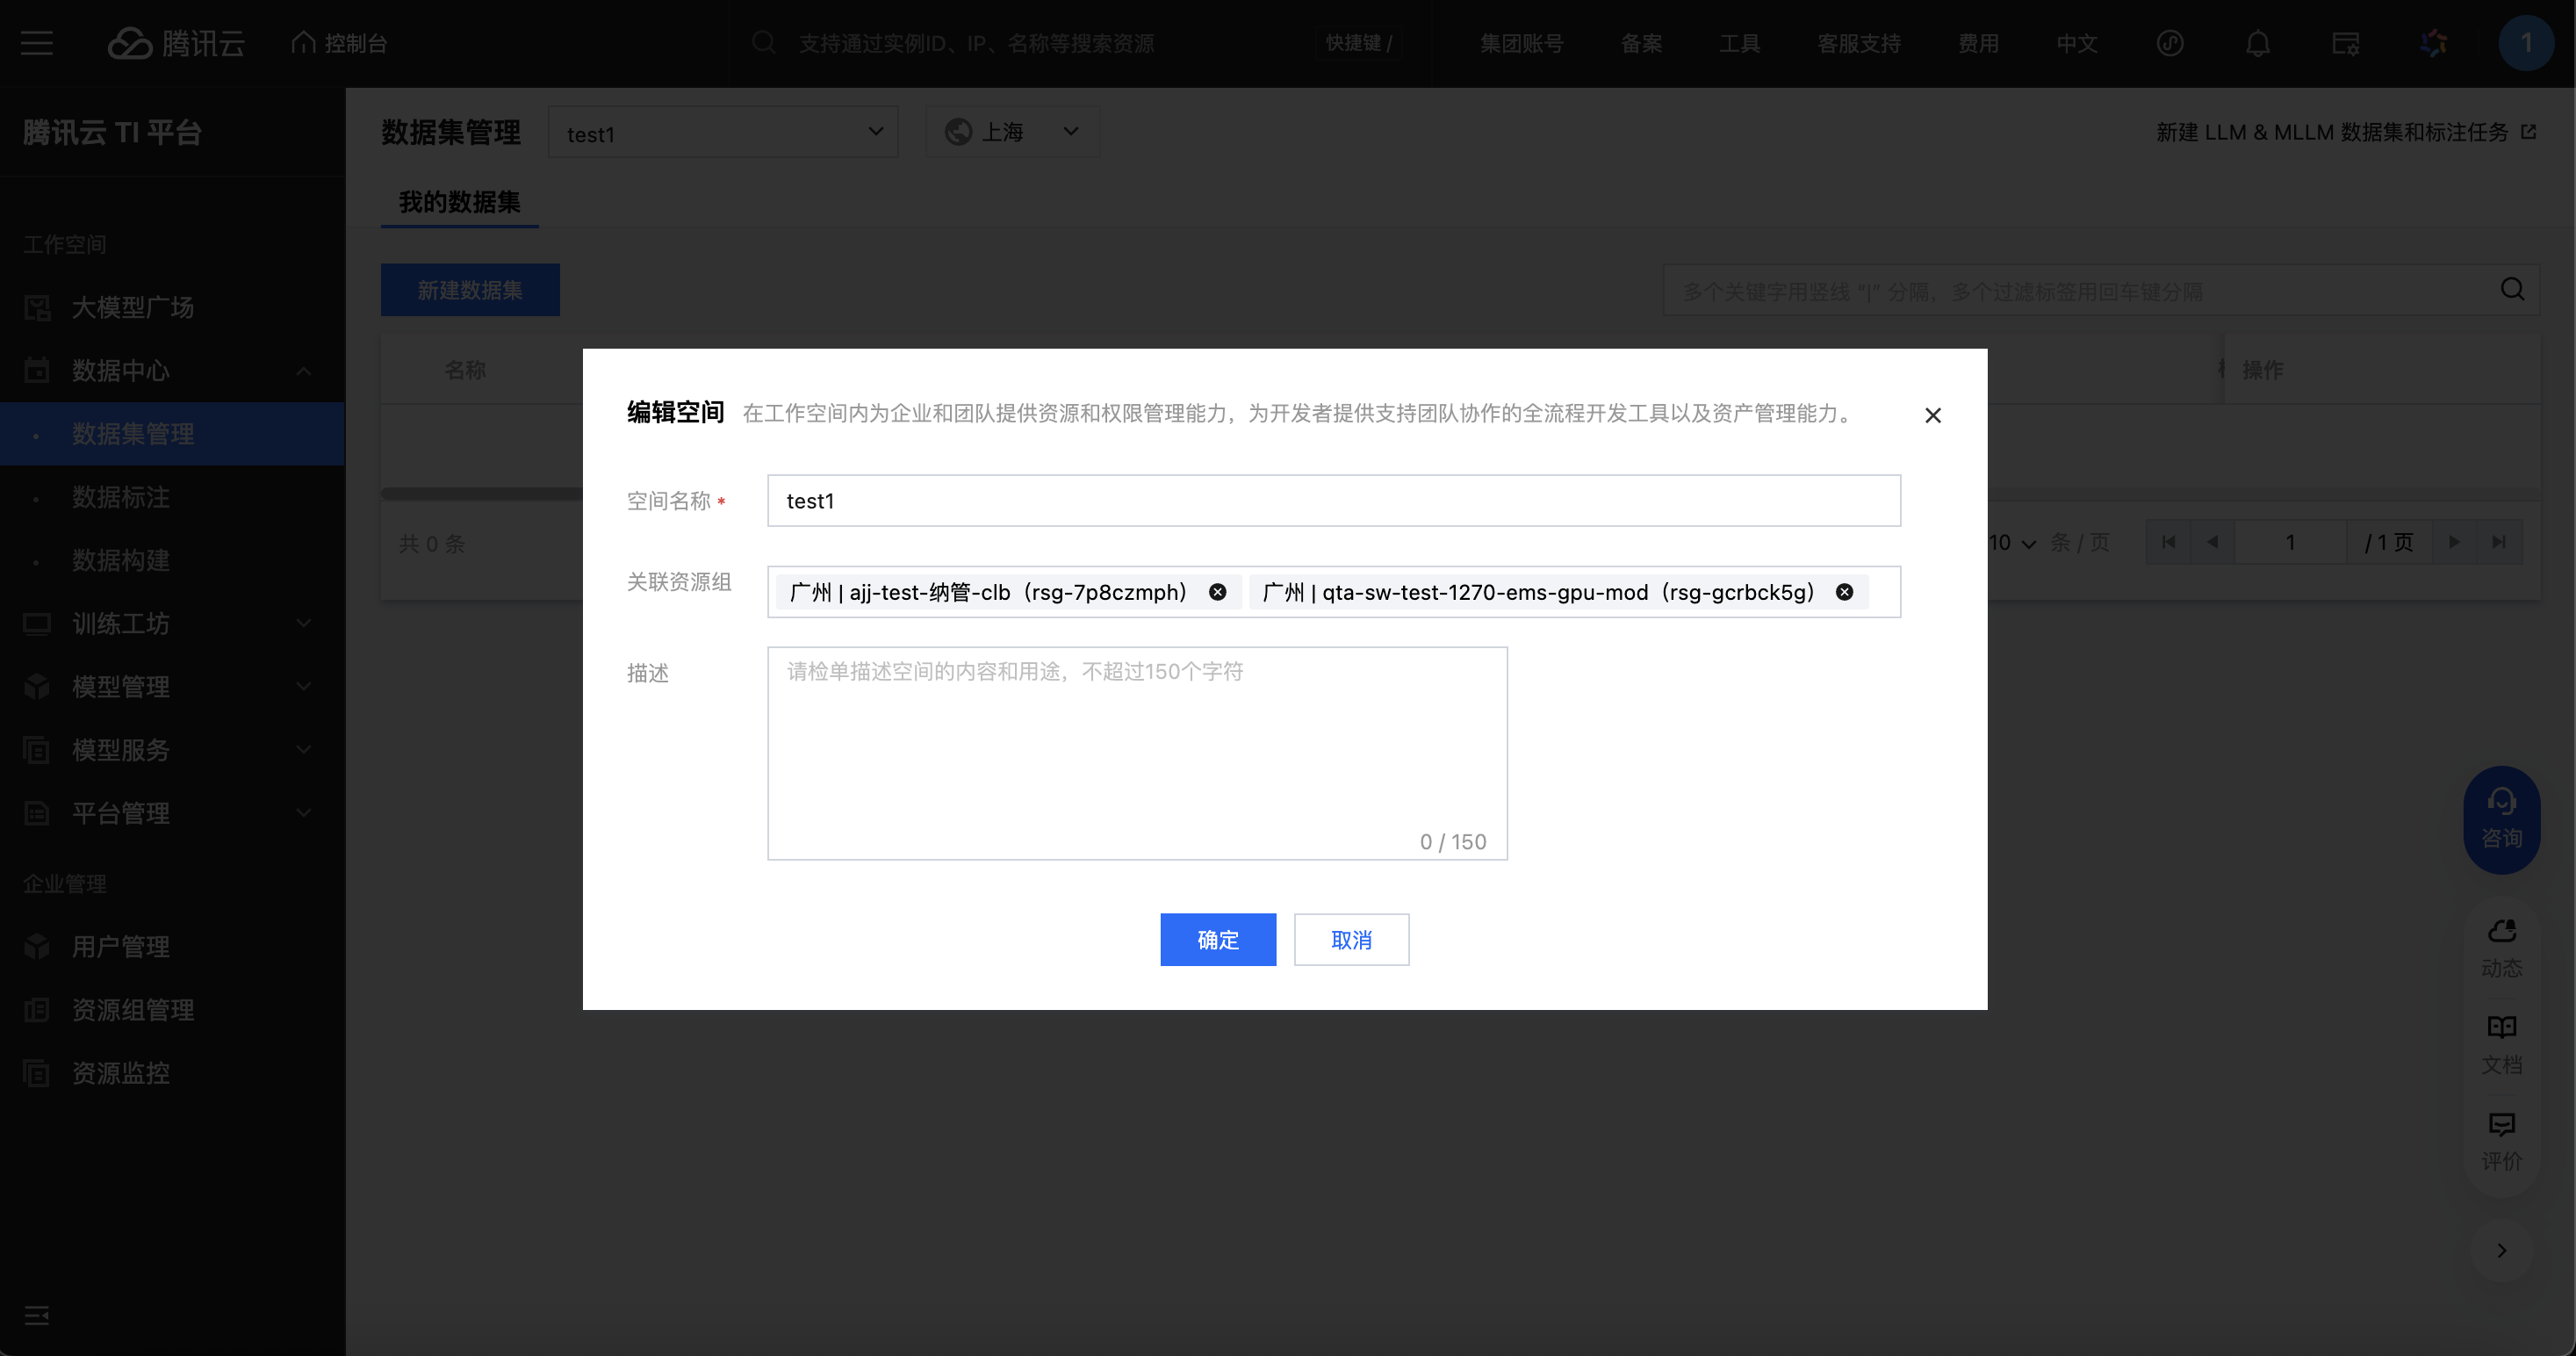Open 资源组管理 from the sidebar
Screen dimensions: 2576x1356
[x=133, y=1010]
